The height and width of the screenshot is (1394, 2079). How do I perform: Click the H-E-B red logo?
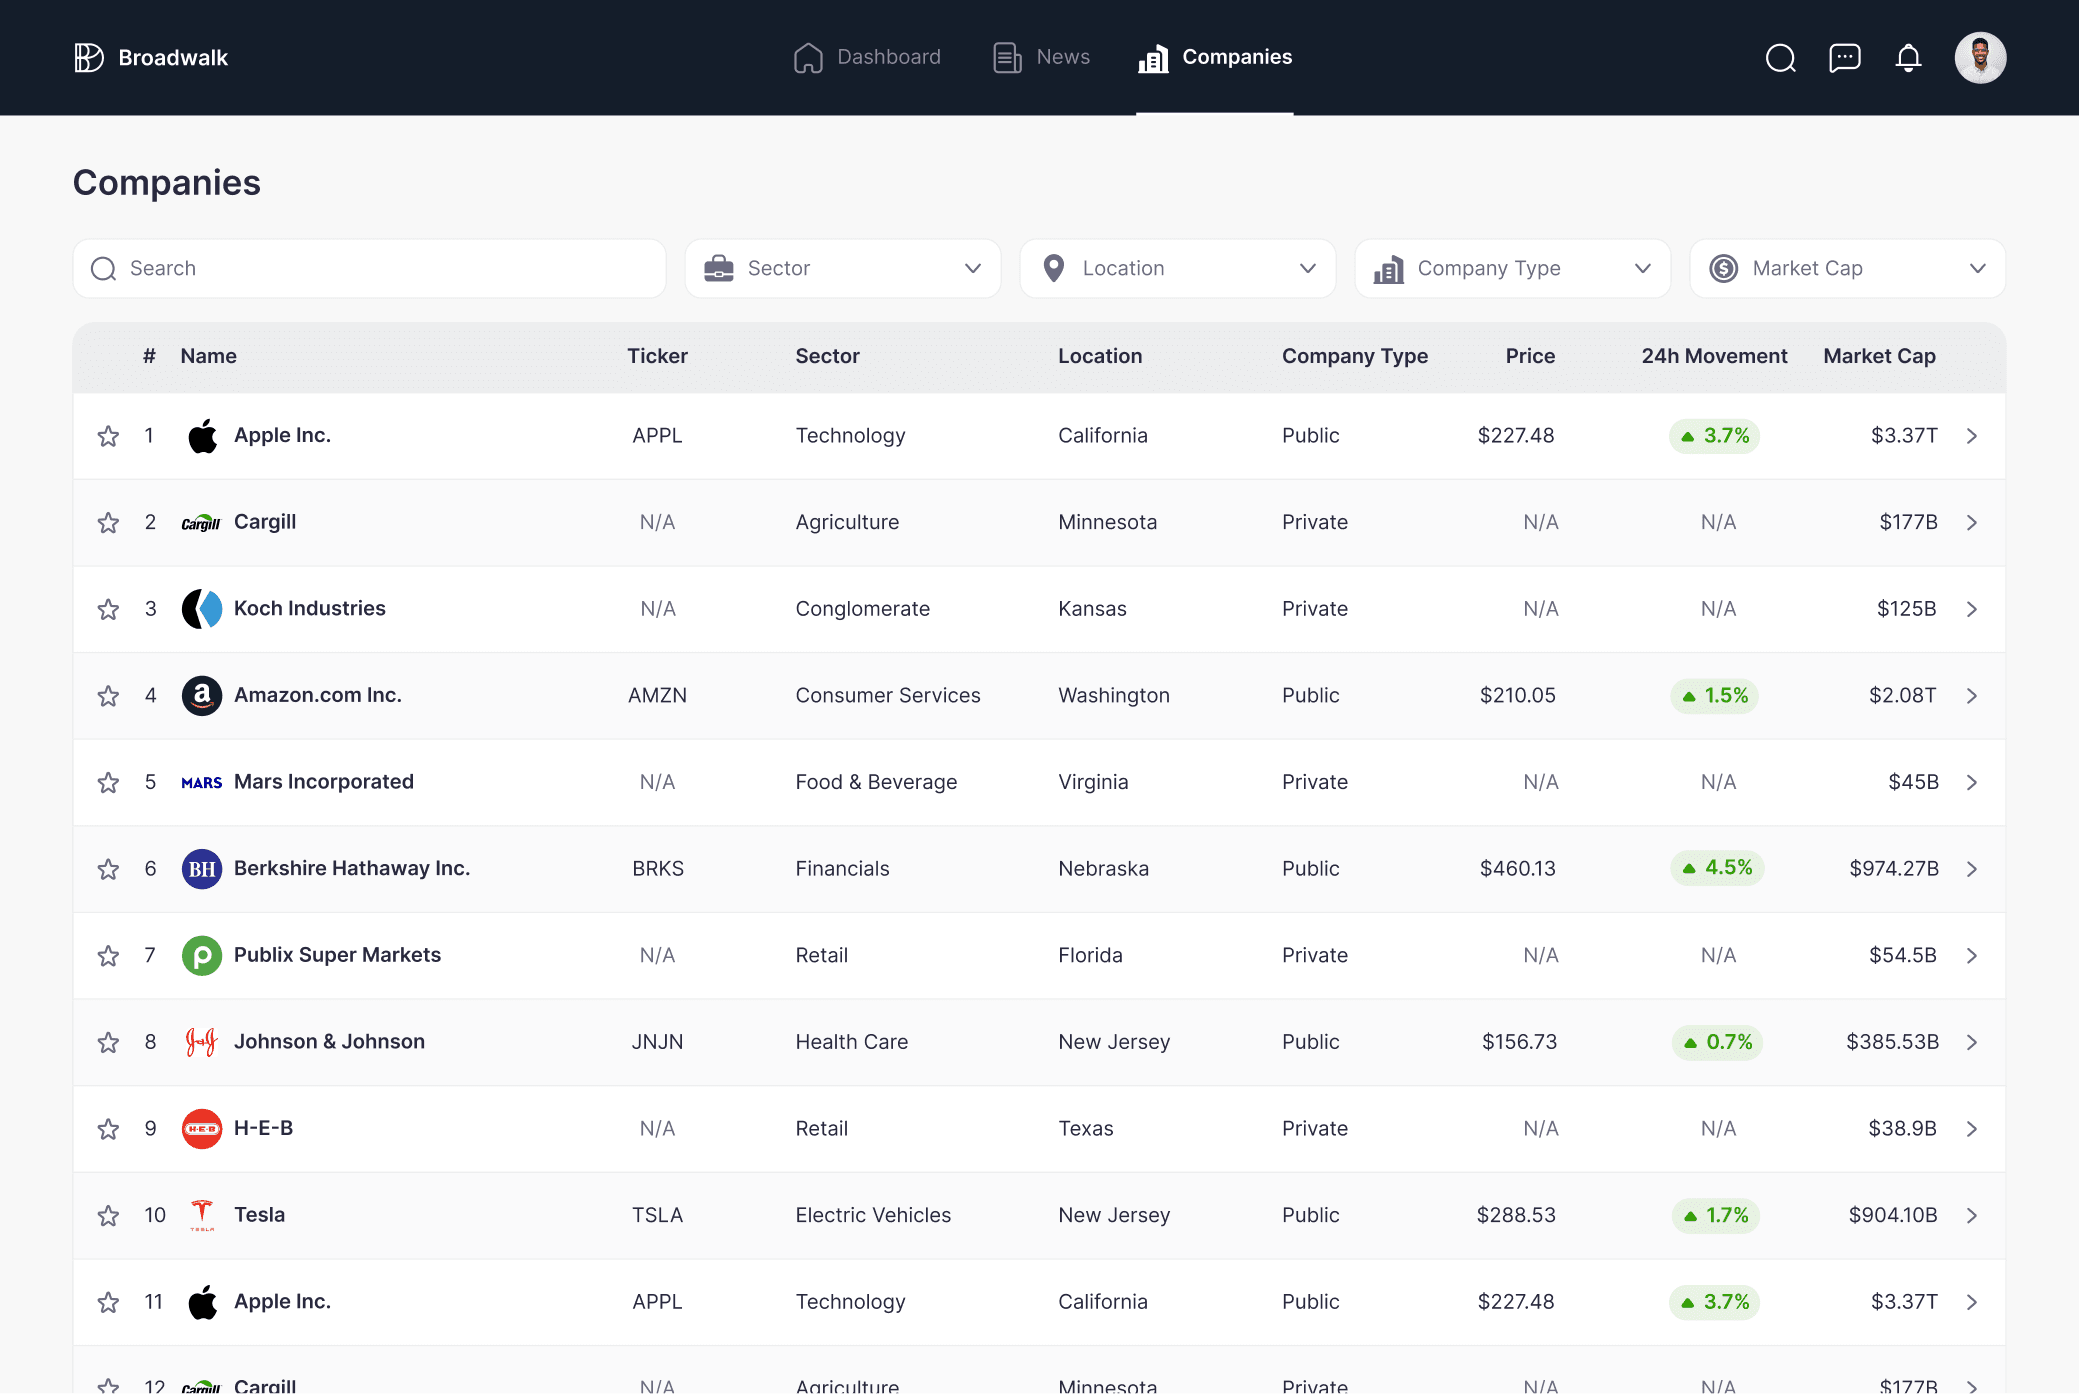pyautogui.click(x=202, y=1129)
